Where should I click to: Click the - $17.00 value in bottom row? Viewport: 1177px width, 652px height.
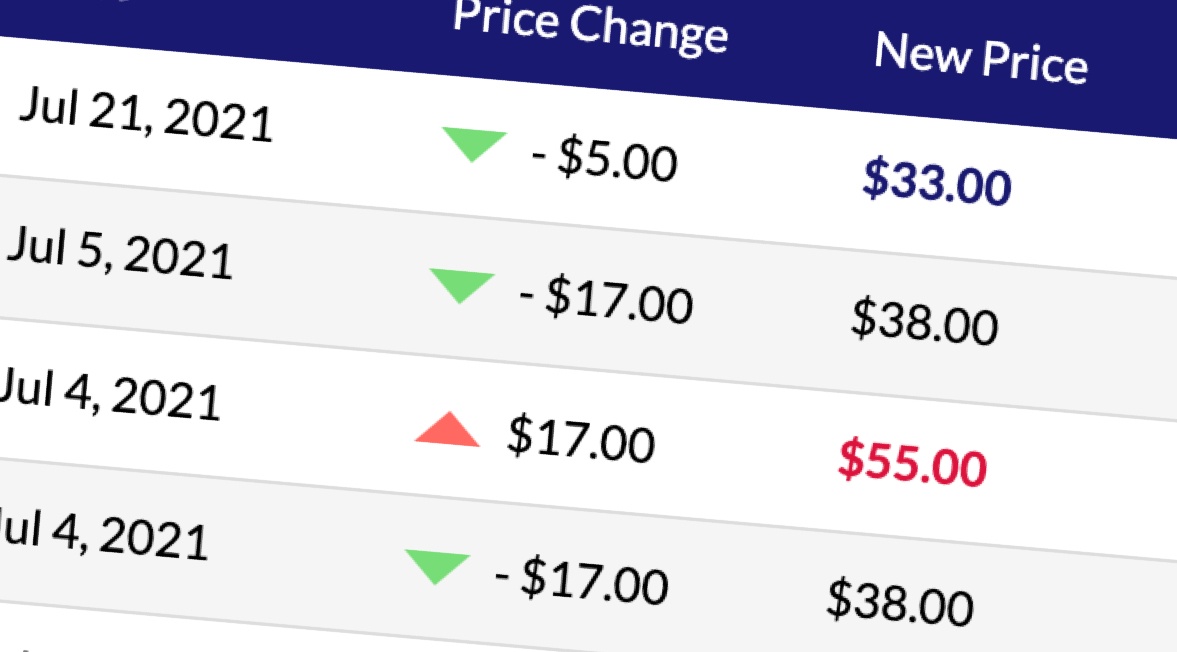[x=581, y=580]
